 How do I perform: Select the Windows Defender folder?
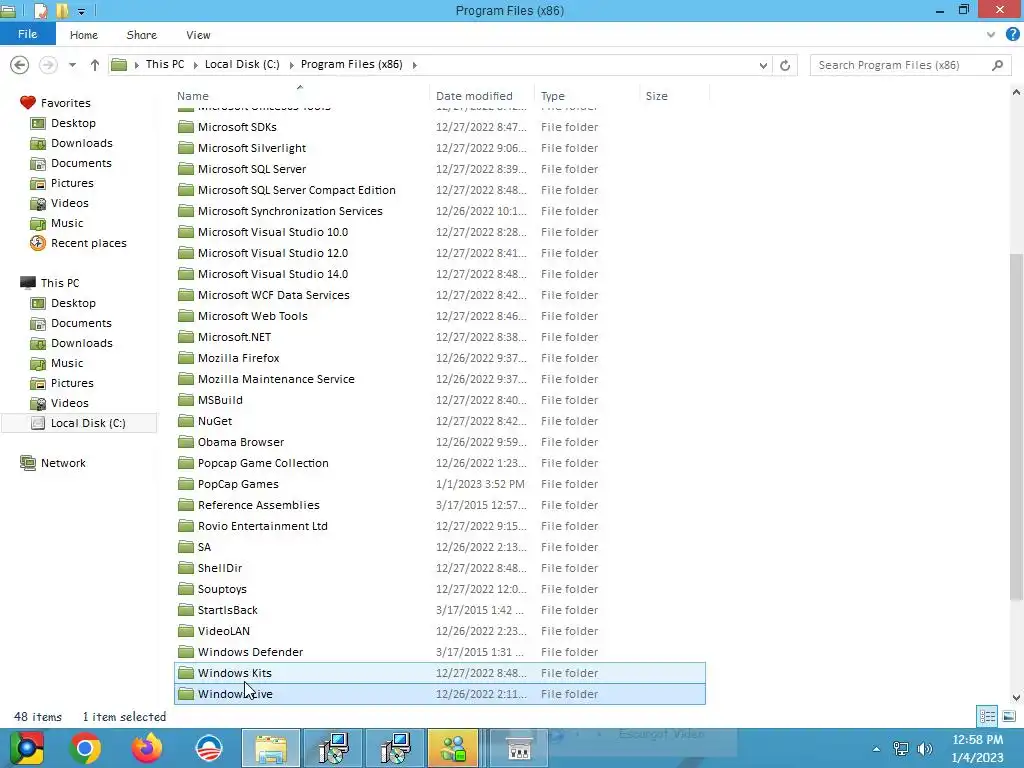(440, 652)
